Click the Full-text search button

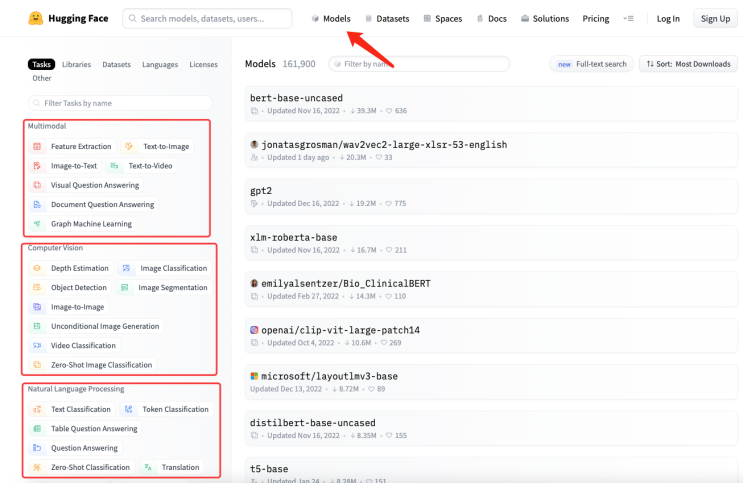pyautogui.click(x=591, y=64)
